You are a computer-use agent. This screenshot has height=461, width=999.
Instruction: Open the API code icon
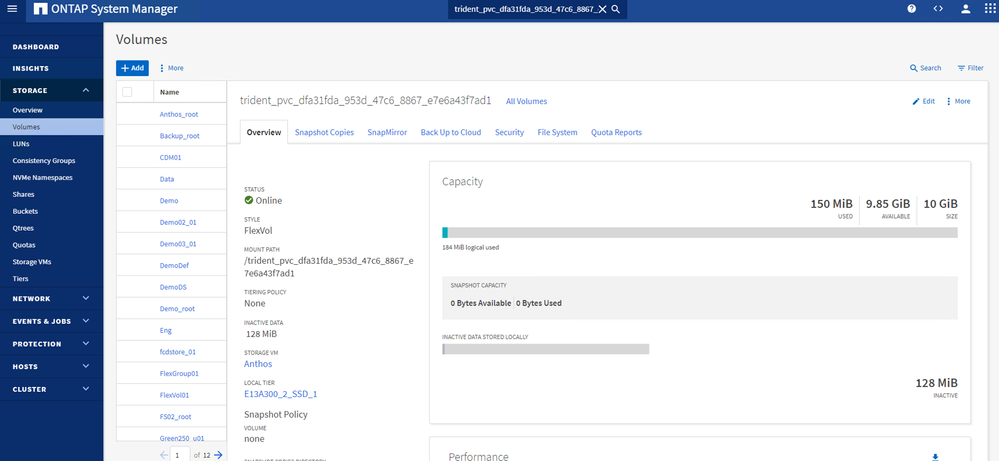[938, 9]
